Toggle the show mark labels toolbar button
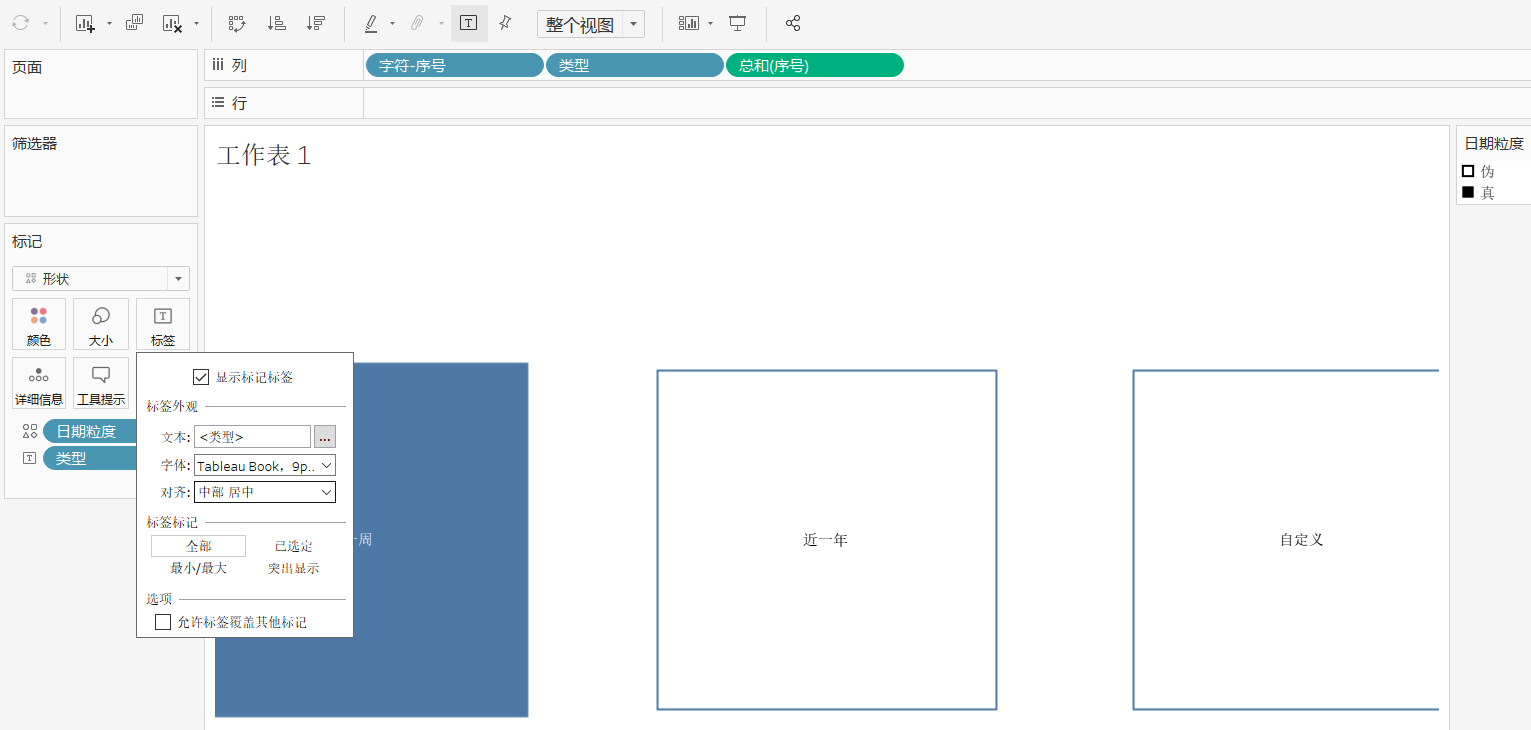This screenshot has width=1531, height=730. click(x=468, y=23)
